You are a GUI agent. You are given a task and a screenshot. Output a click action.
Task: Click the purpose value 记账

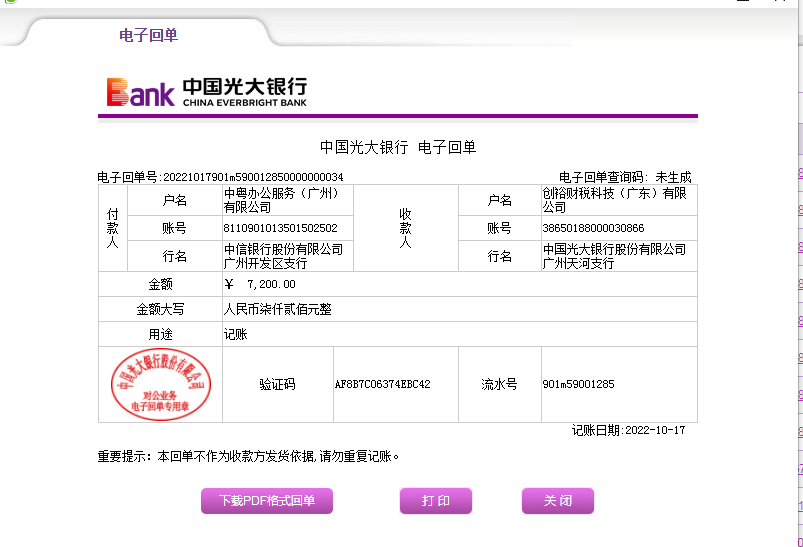point(236,334)
